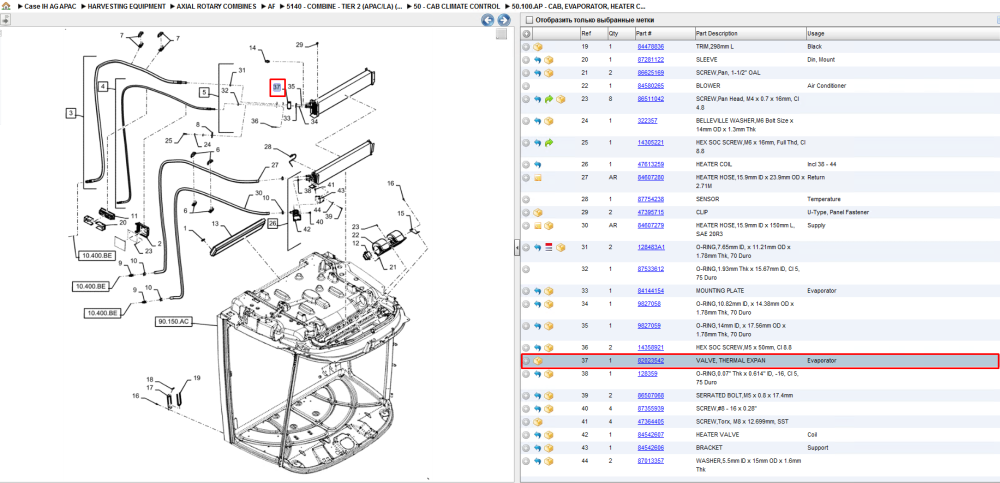Select 'VALVE, THERMAL EXPAN' description text
This screenshot has height=483, width=1000.
pos(730,360)
